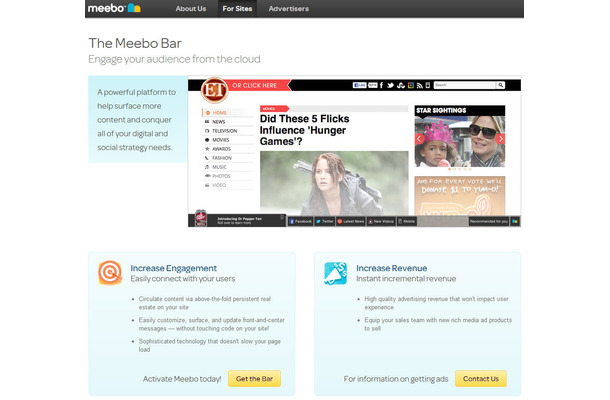Go to next Star Sightings photo
This screenshot has height=400, width=610.
501,139
